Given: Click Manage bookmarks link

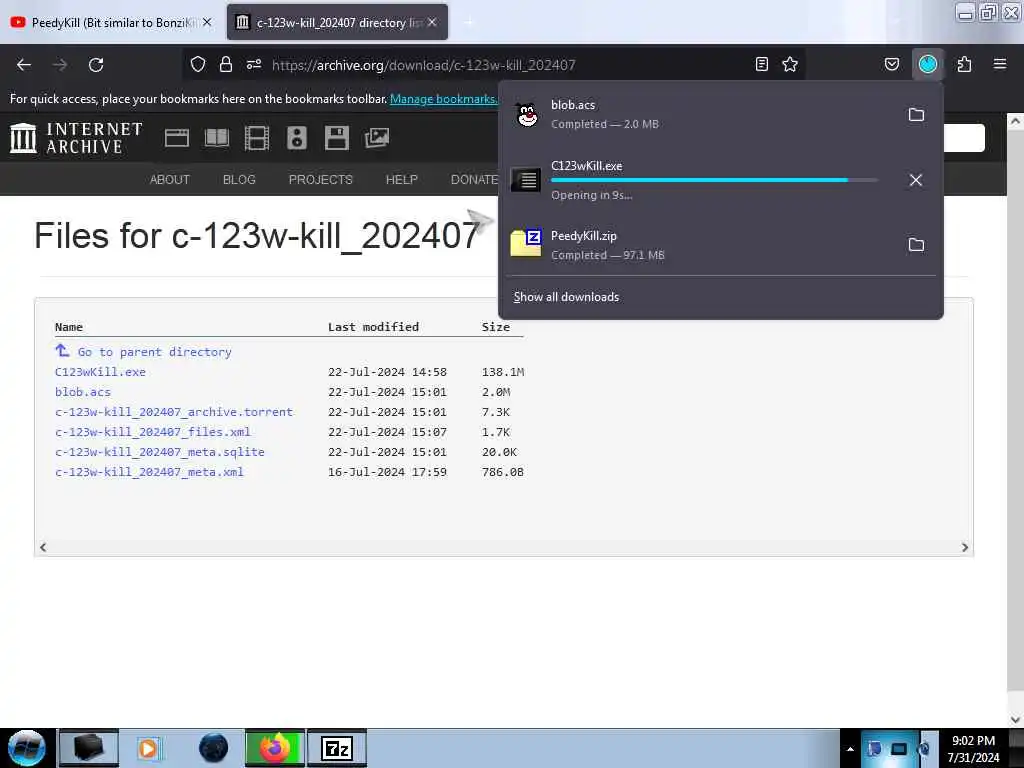Looking at the screenshot, I should [x=443, y=99].
